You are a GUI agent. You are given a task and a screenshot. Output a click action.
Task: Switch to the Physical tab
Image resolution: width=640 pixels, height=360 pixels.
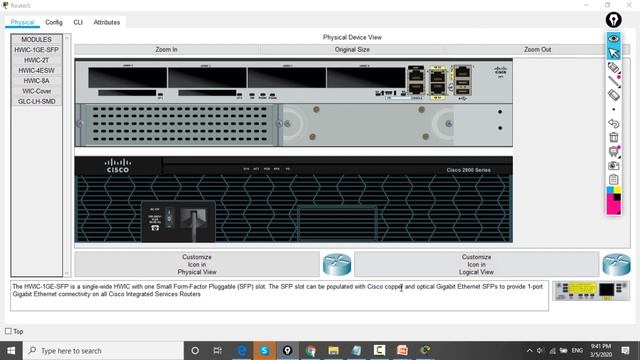point(22,22)
